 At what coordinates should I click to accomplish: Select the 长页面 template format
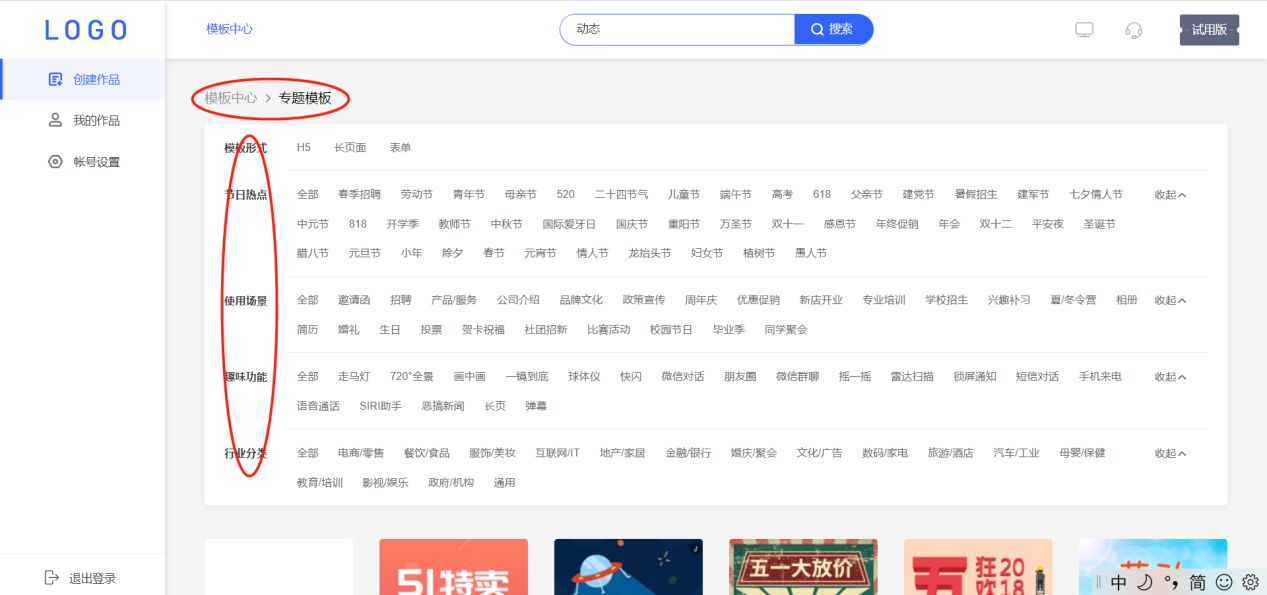click(x=350, y=147)
